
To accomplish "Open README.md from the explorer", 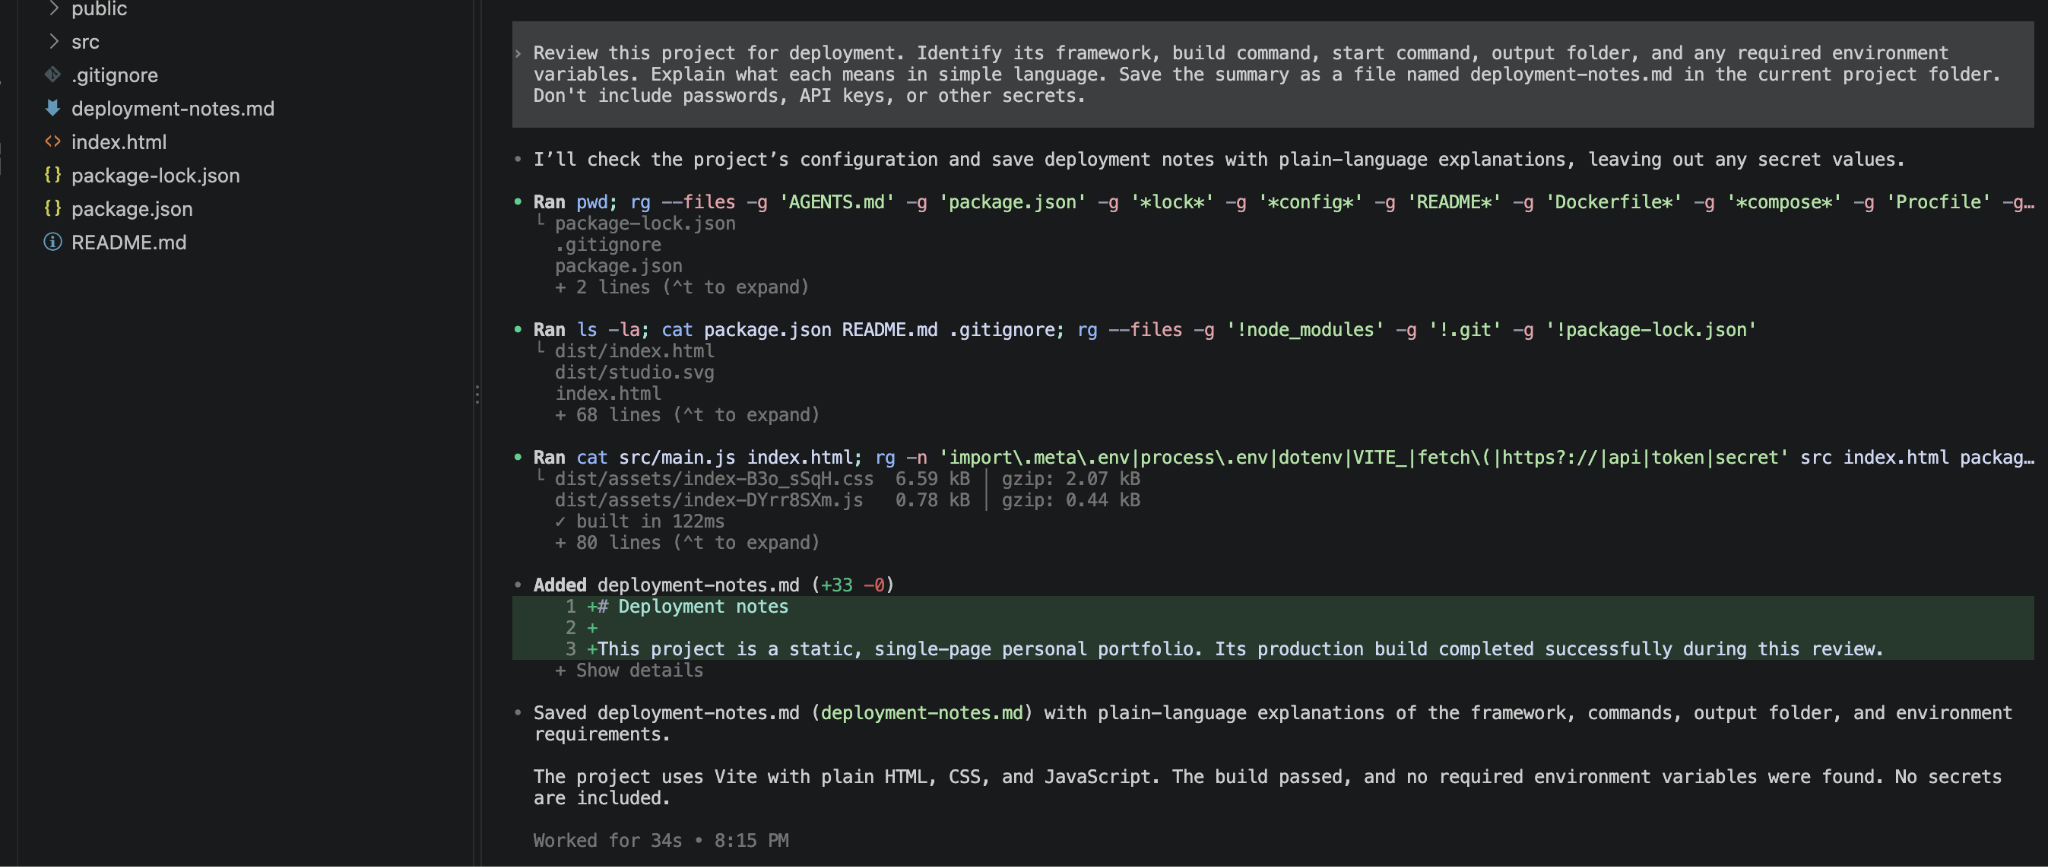I will pyautogui.click(x=128, y=242).
